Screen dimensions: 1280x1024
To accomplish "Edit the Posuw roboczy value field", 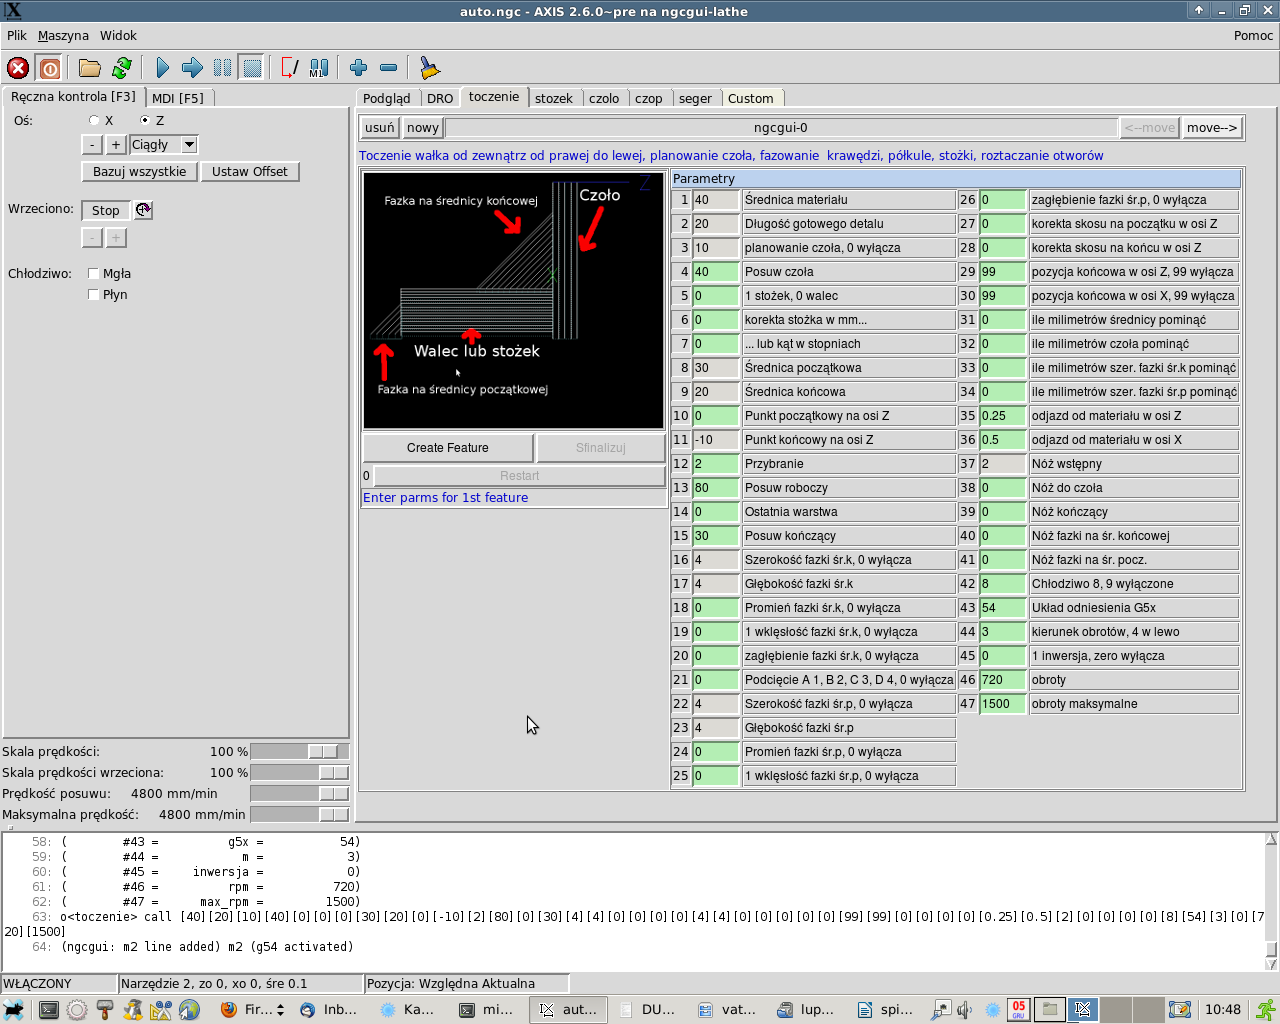I will point(716,488).
